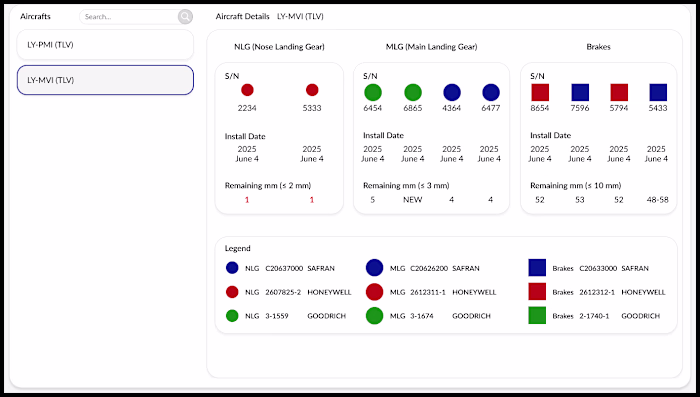700x397 pixels.
Task: Click serial number 4364
Action: (x=452, y=108)
